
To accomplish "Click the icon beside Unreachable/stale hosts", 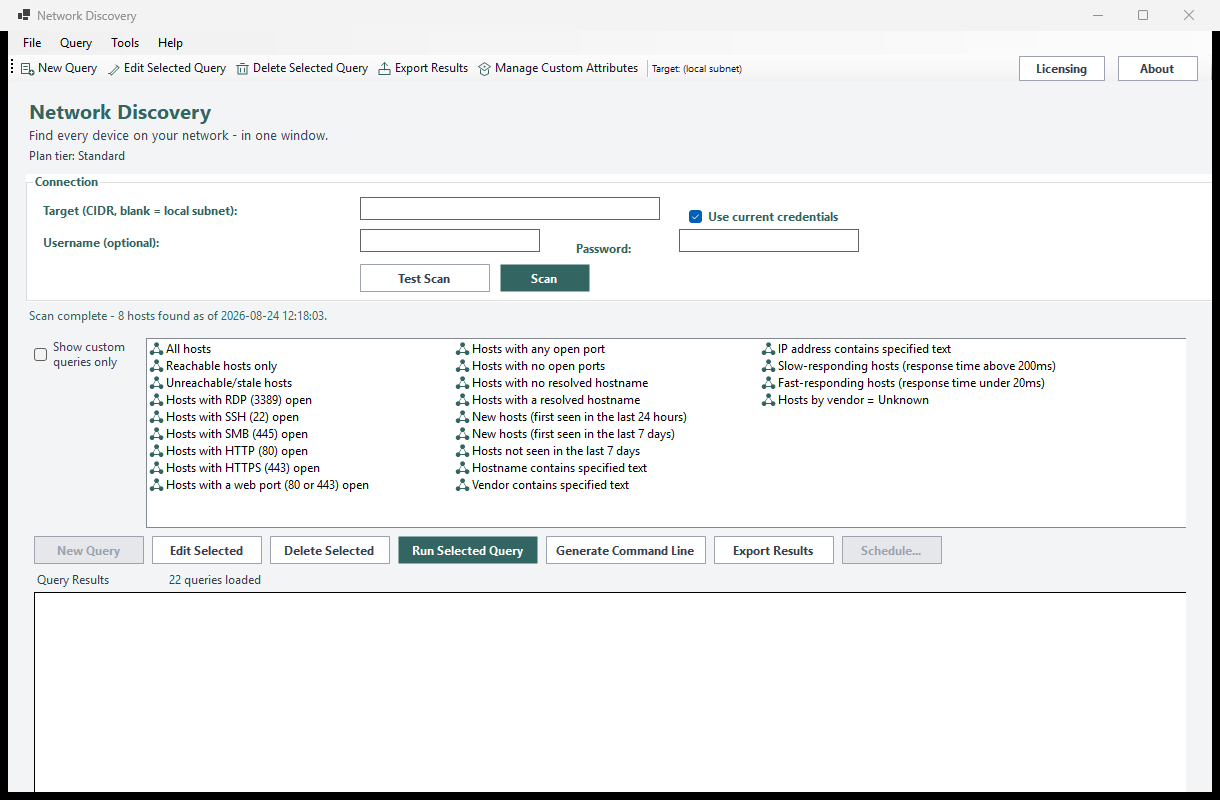I will tap(157, 383).
